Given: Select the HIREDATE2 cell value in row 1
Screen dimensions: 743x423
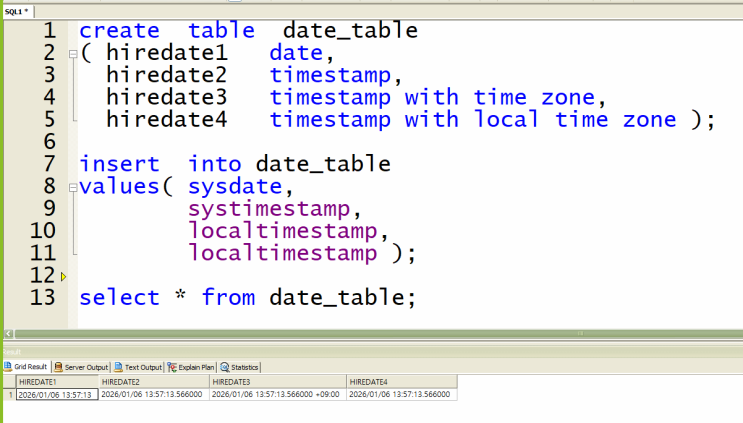Looking at the screenshot, I should coord(154,395).
